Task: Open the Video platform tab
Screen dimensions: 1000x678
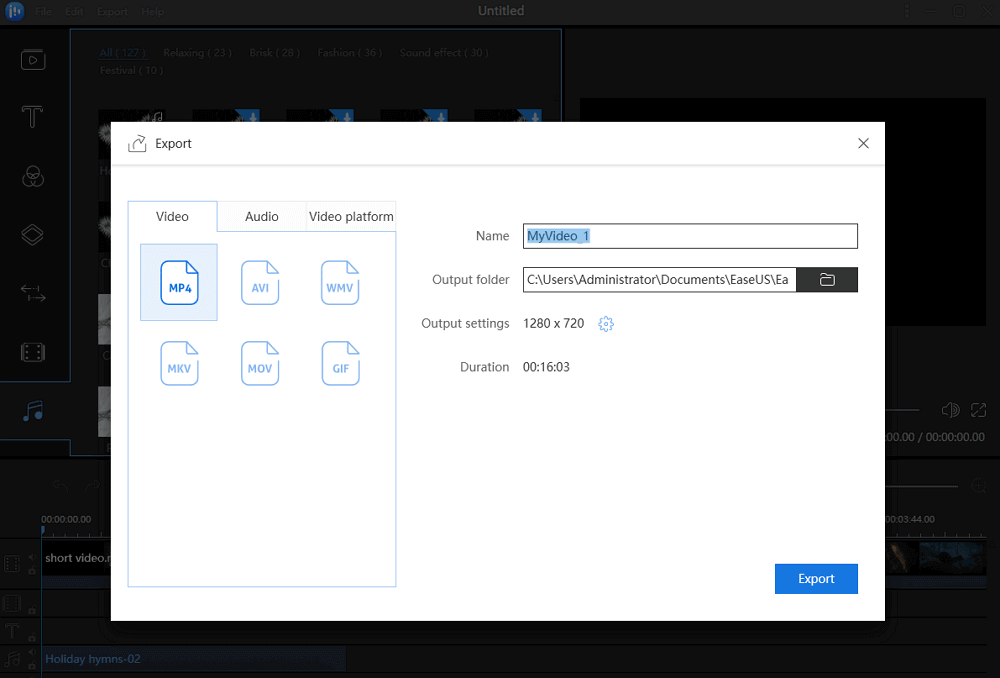Action: point(351,217)
